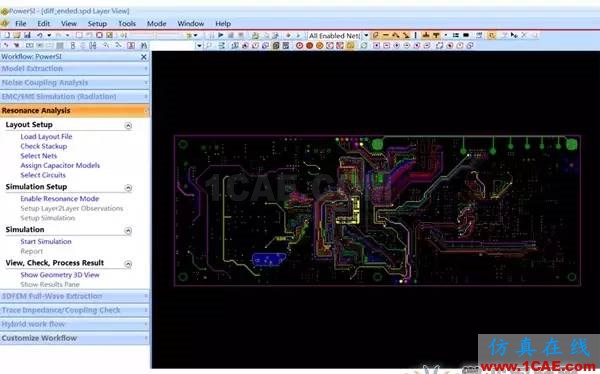Viewport: 600px width, 374px height.
Task: Click the New file icon in toolbar
Action: point(7,35)
